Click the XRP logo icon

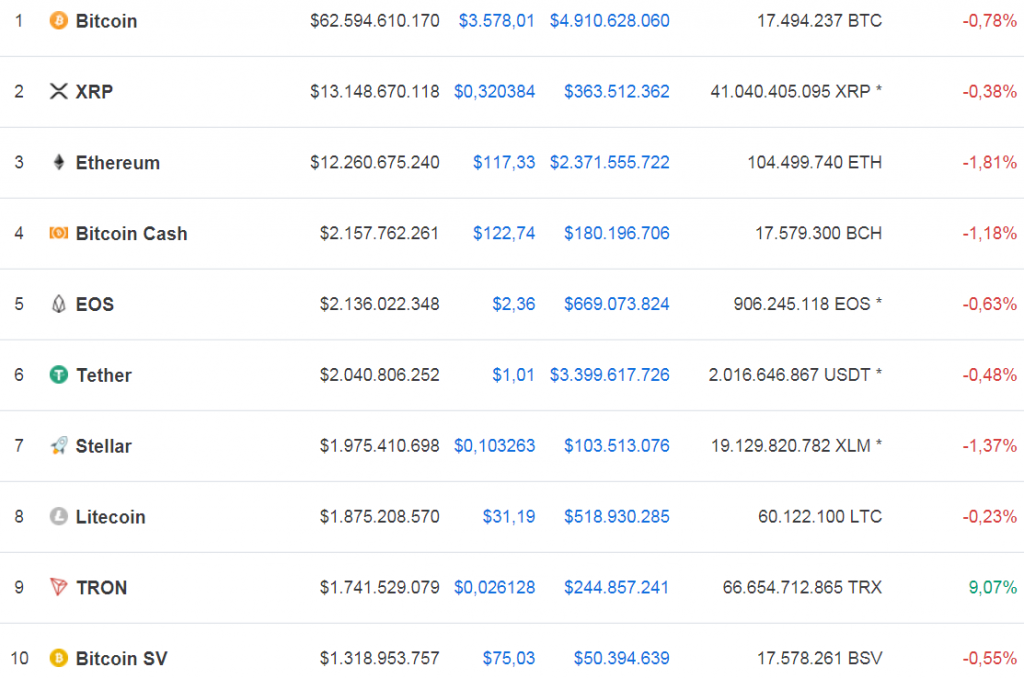tap(59, 91)
